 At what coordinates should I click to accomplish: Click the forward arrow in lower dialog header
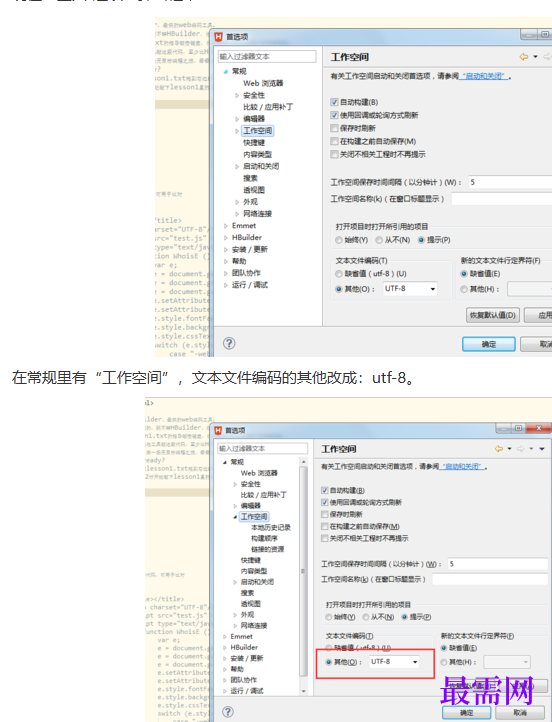pos(521,448)
